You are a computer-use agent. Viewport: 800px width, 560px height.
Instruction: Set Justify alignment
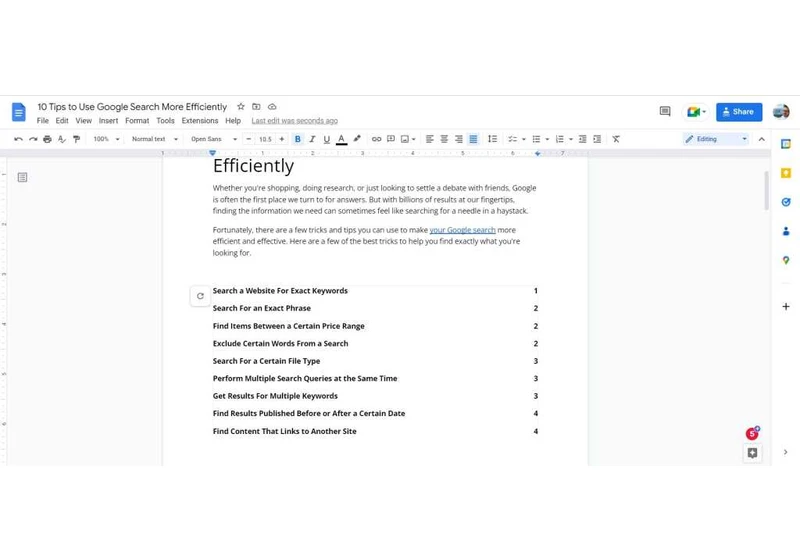pos(473,139)
